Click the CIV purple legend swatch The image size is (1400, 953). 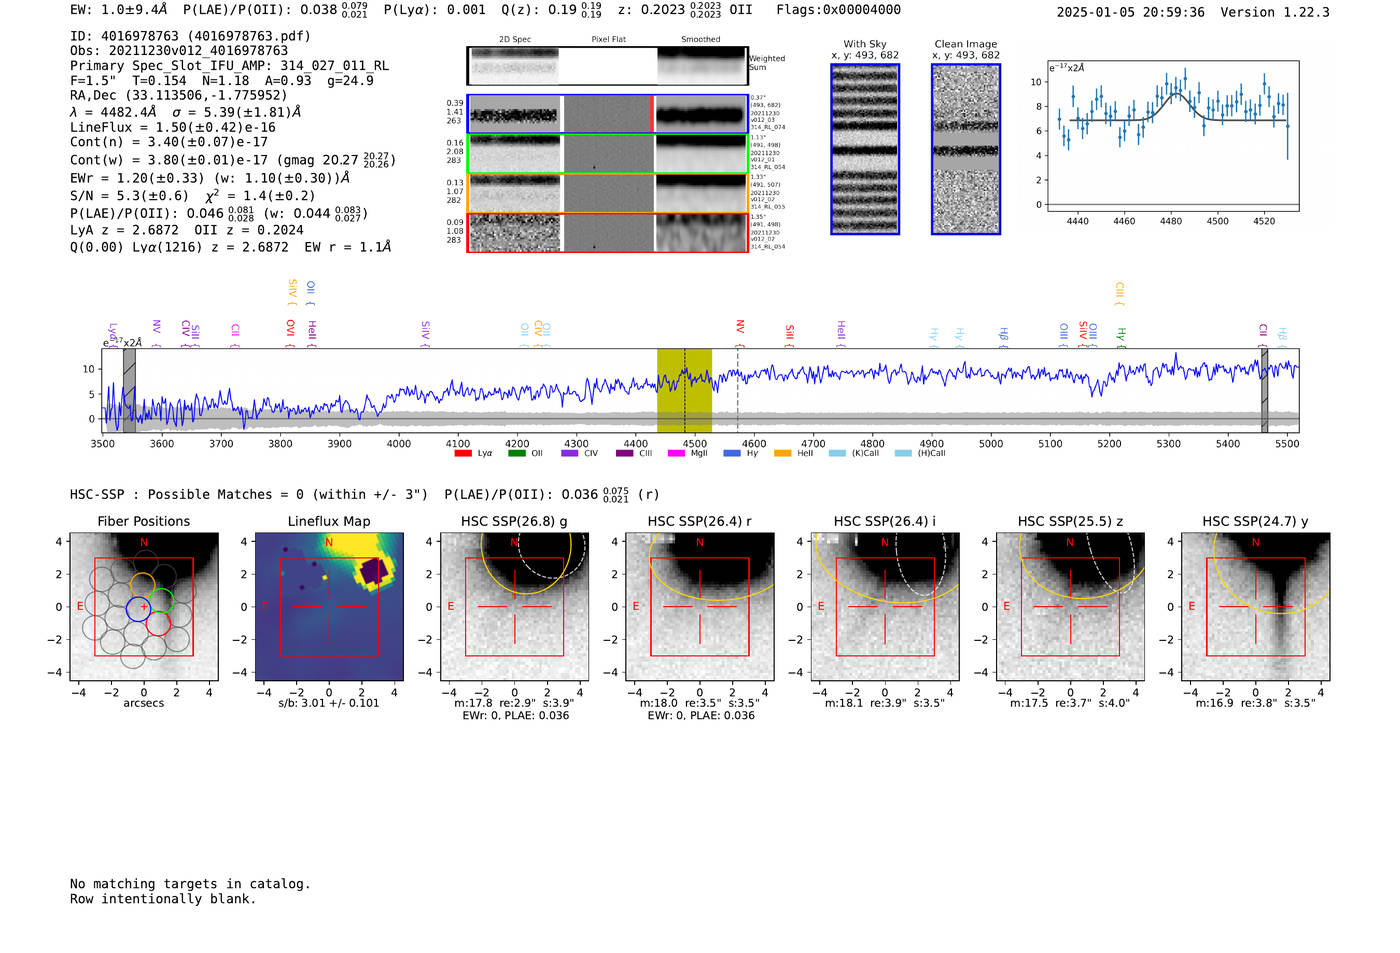tap(570, 454)
